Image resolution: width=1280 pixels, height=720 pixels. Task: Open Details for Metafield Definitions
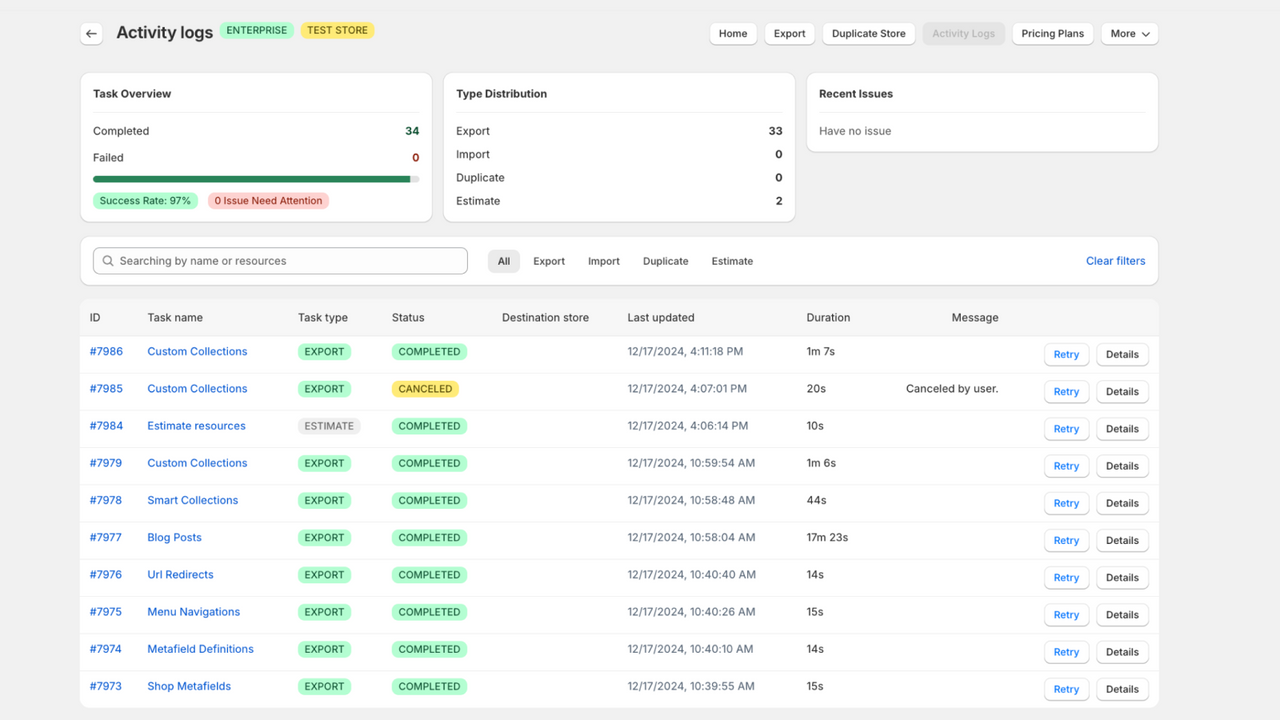[x=1122, y=652]
